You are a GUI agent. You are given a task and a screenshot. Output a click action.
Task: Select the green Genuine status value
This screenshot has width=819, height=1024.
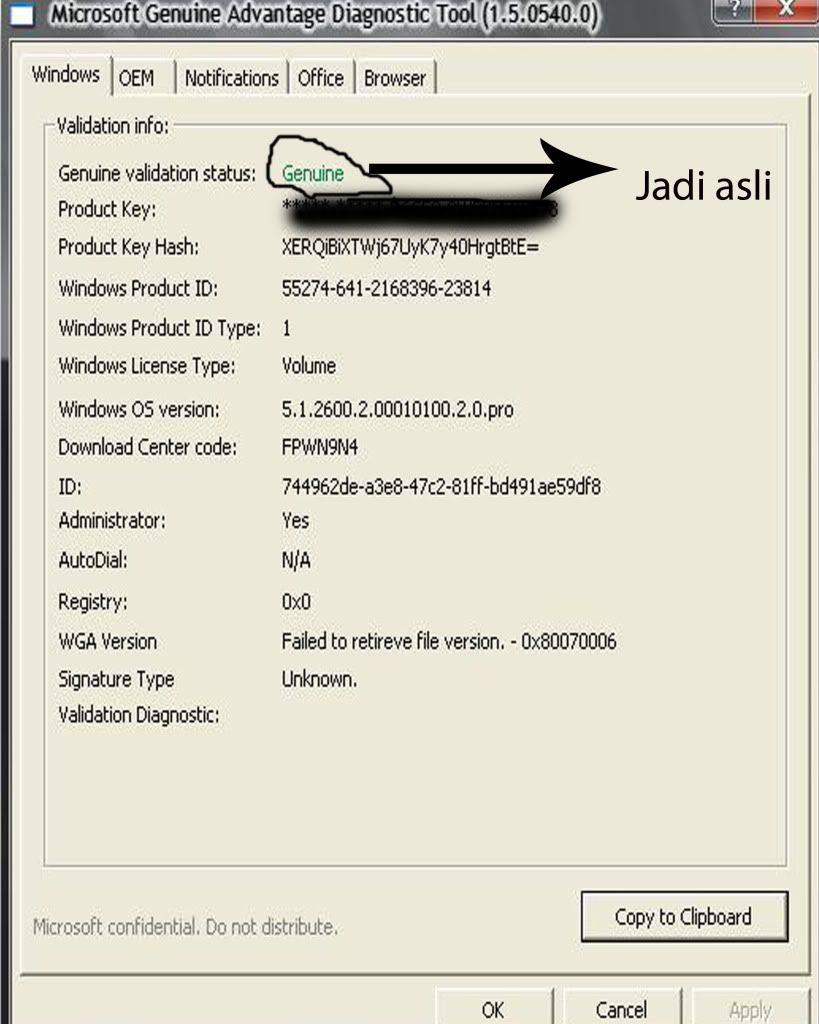(x=313, y=174)
